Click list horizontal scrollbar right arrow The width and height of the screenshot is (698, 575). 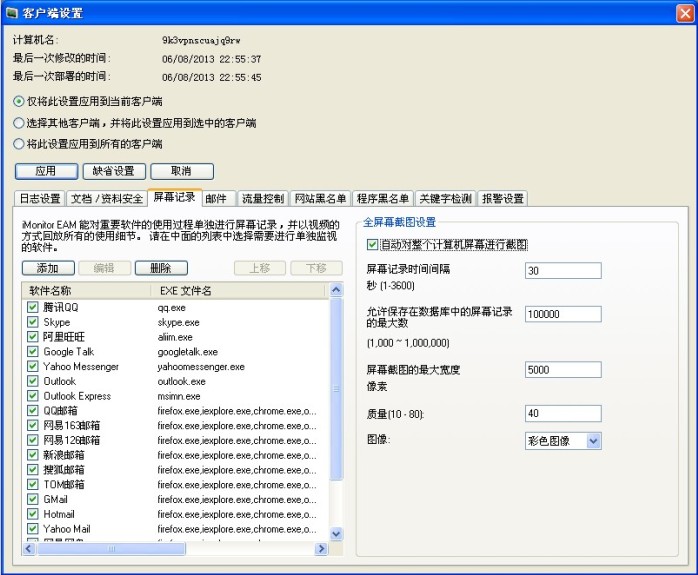(x=321, y=549)
